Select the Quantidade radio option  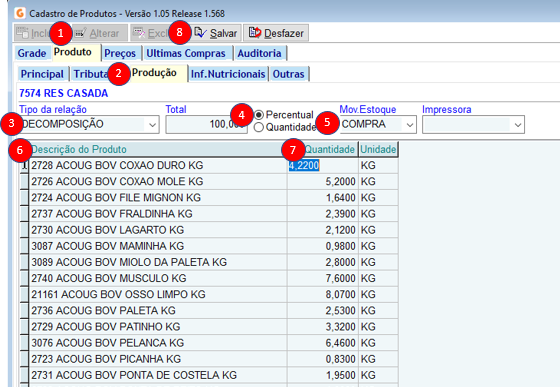click(259, 127)
